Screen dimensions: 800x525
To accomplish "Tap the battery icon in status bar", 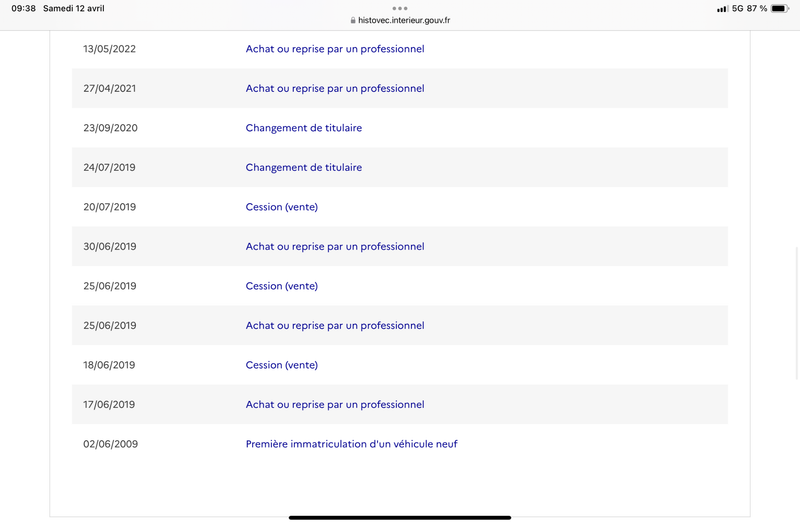I will pos(780,8).
